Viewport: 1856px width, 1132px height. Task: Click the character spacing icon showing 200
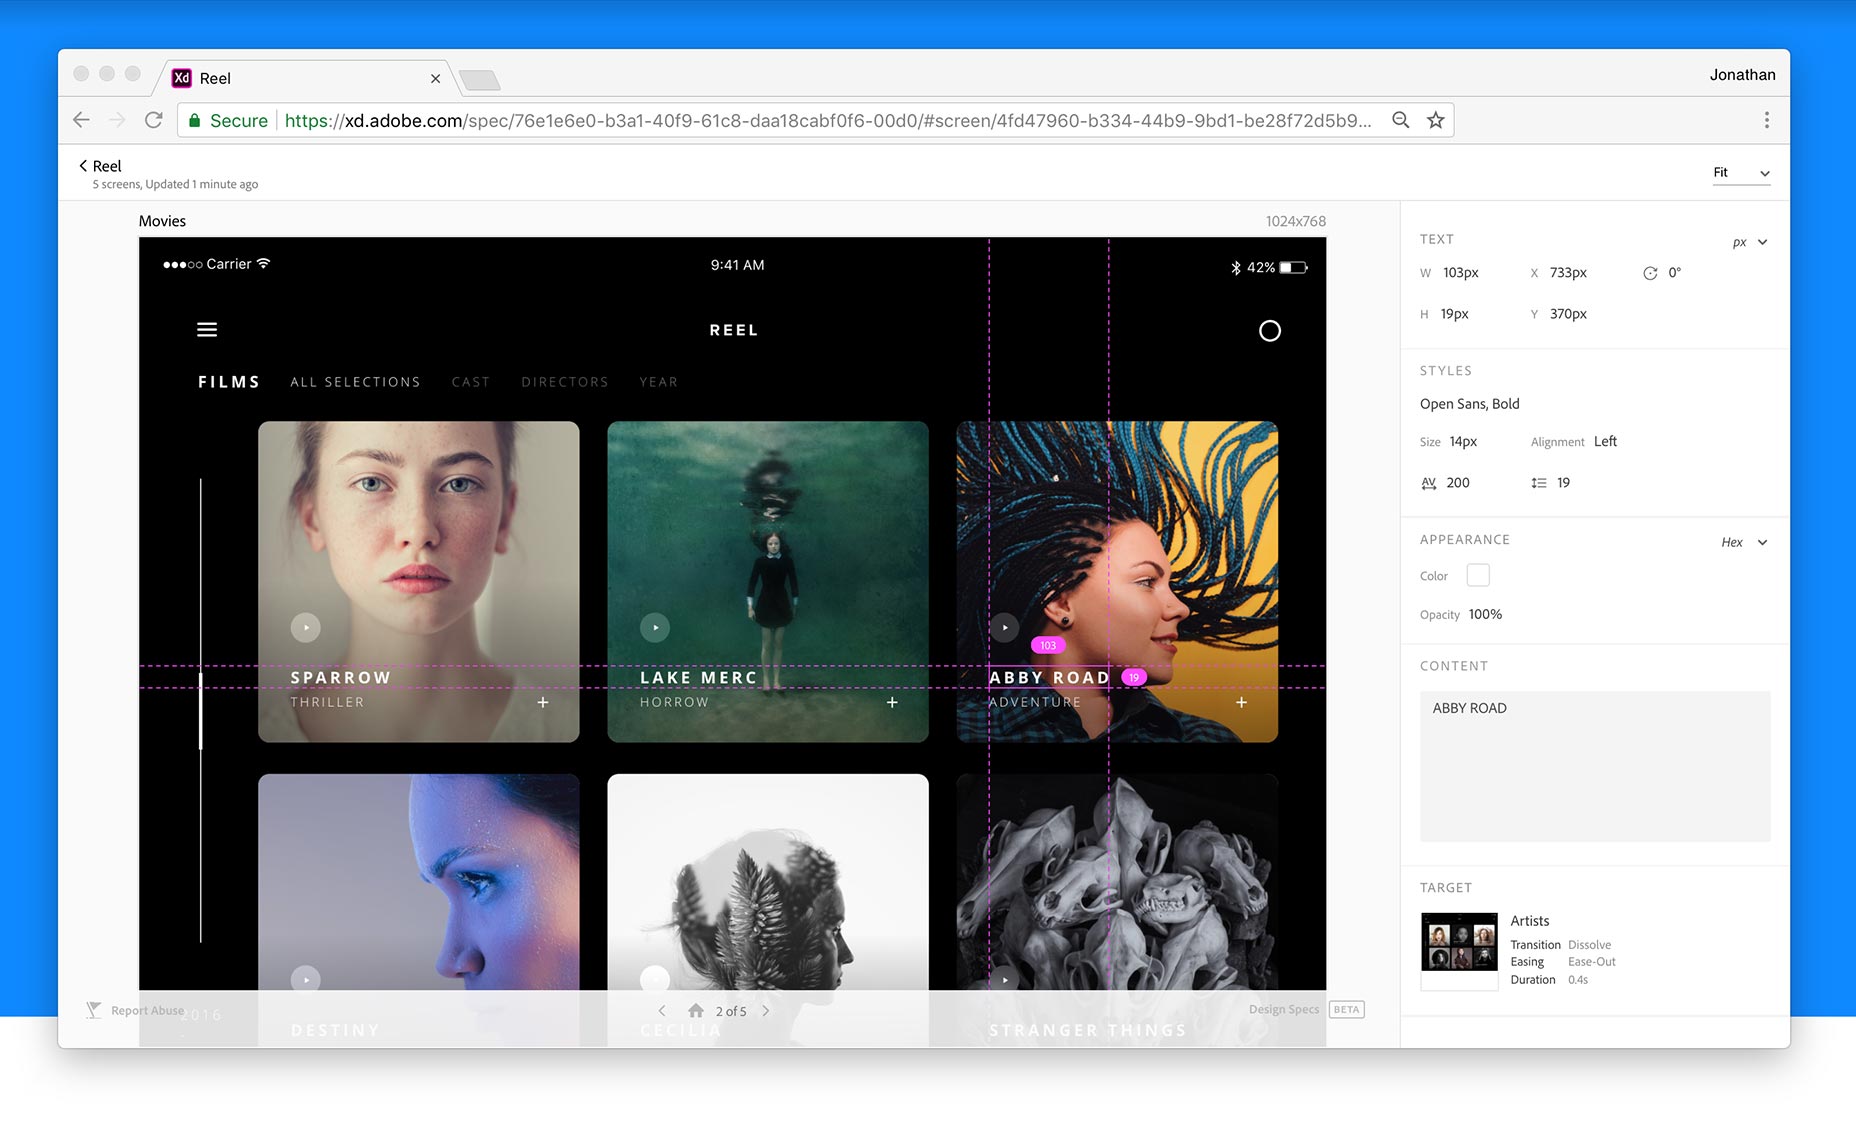(x=1429, y=482)
